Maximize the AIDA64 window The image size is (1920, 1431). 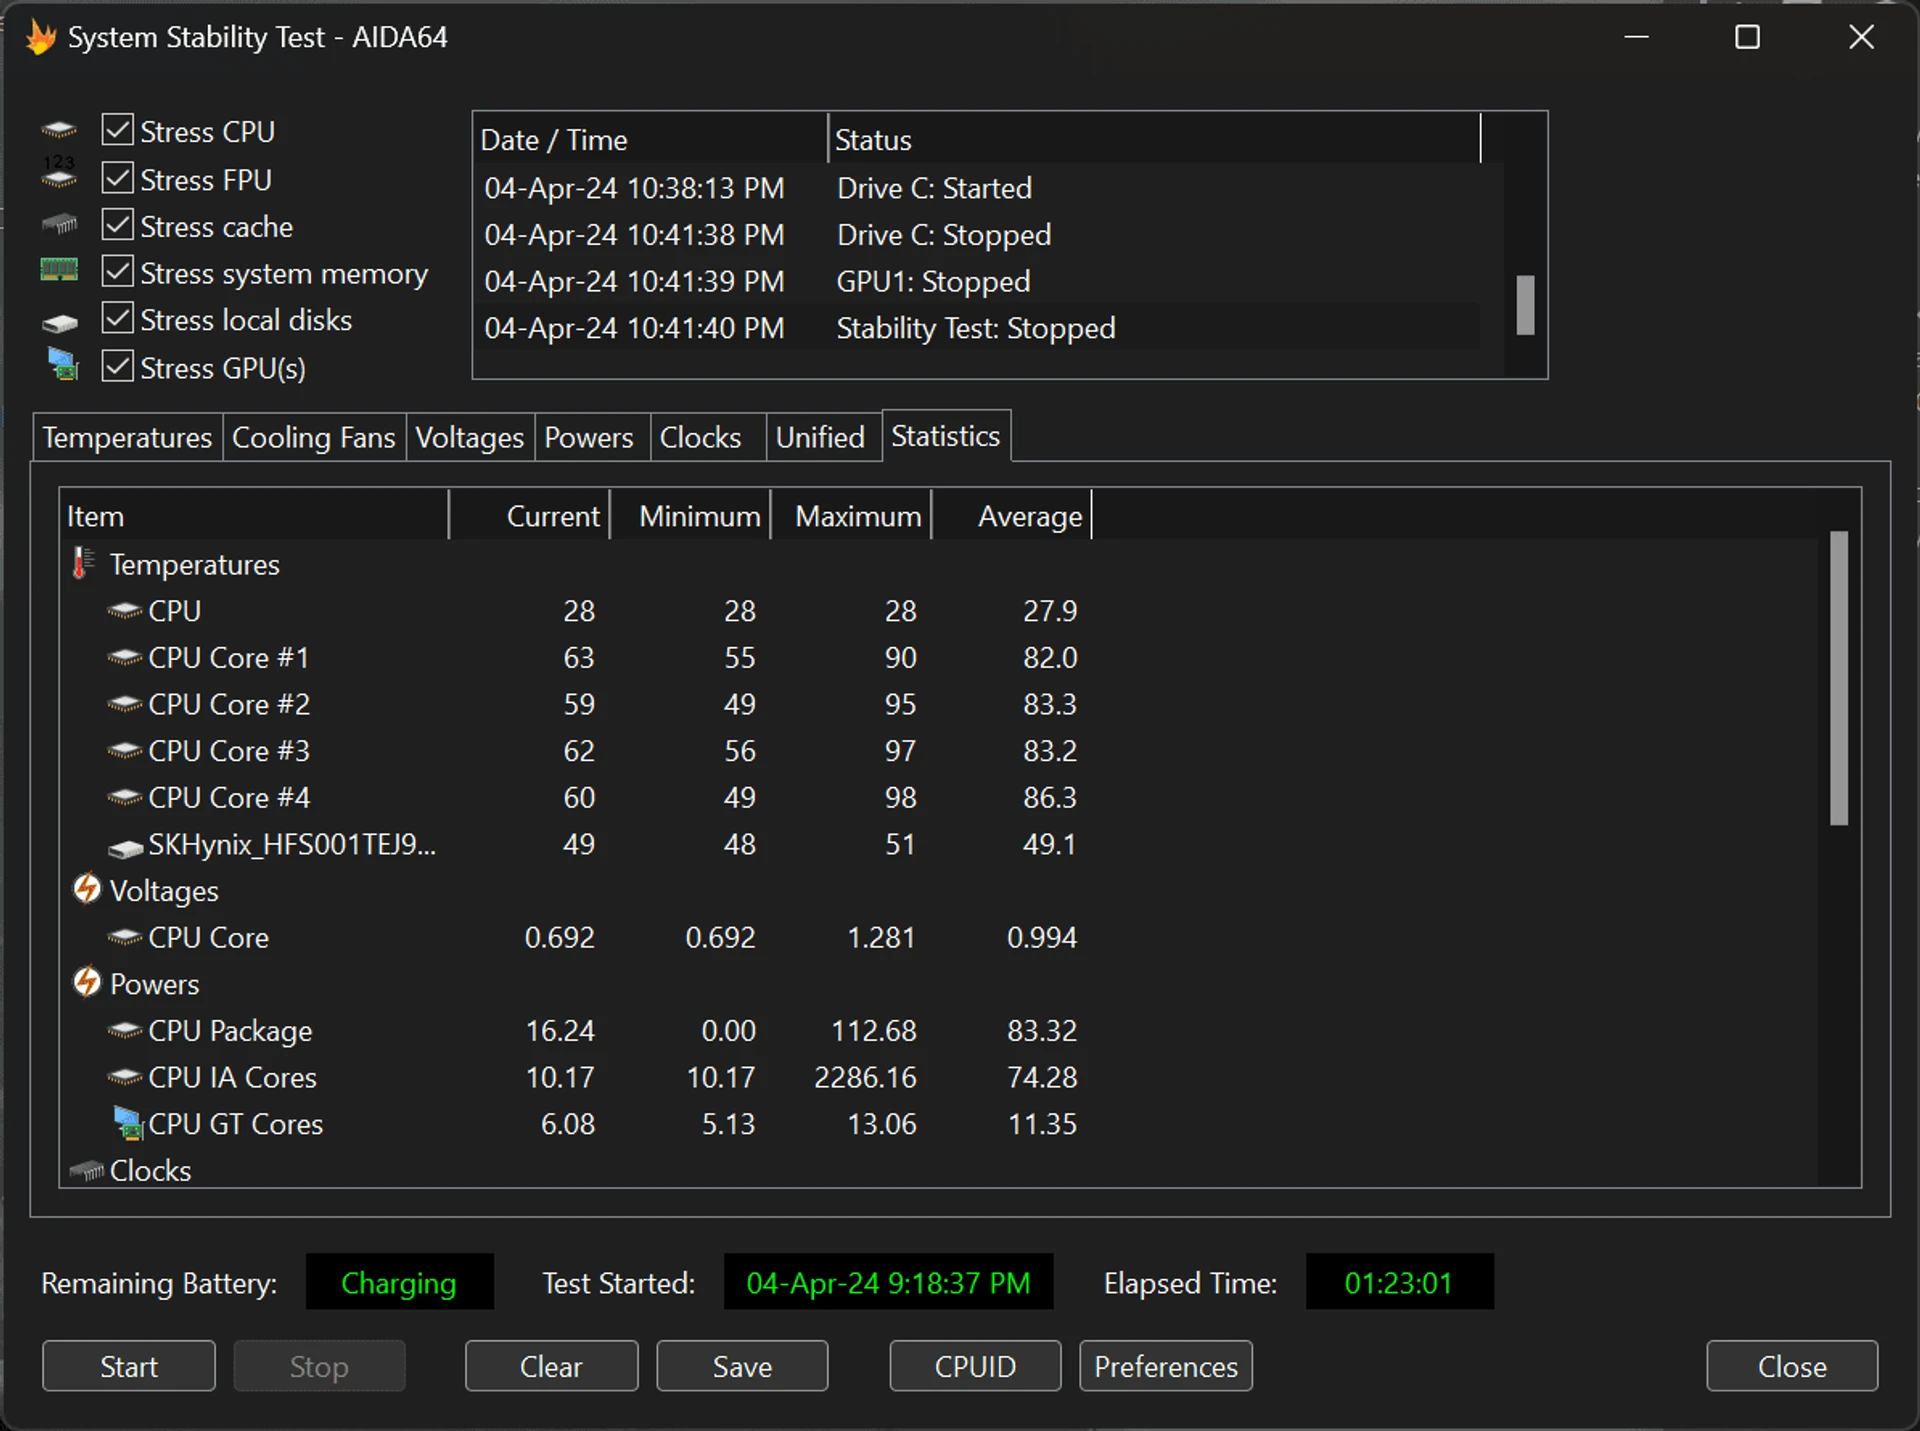[1747, 37]
